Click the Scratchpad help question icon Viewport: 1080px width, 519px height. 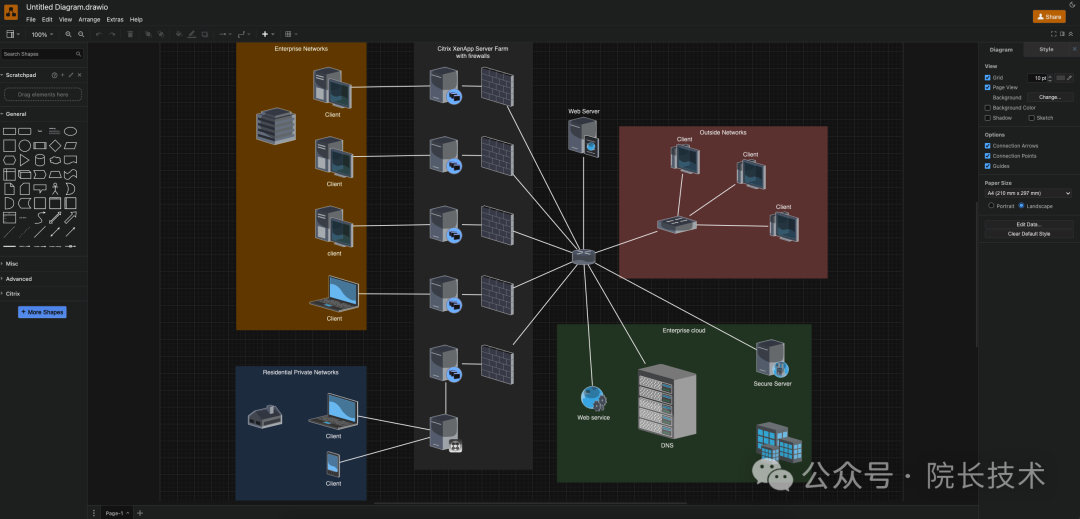pyautogui.click(x=54, y=75)
